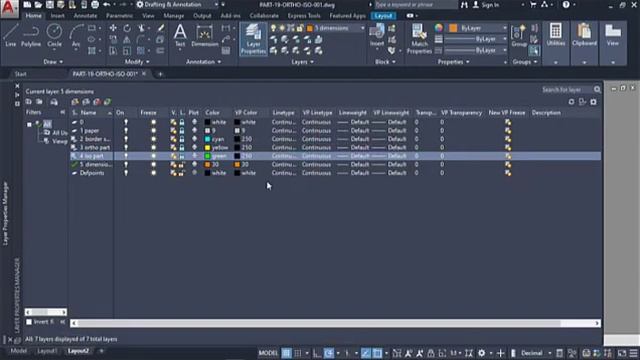640x360 pixels.
Task: Click the New Property Filter icon
Action: tap(29, 102)
